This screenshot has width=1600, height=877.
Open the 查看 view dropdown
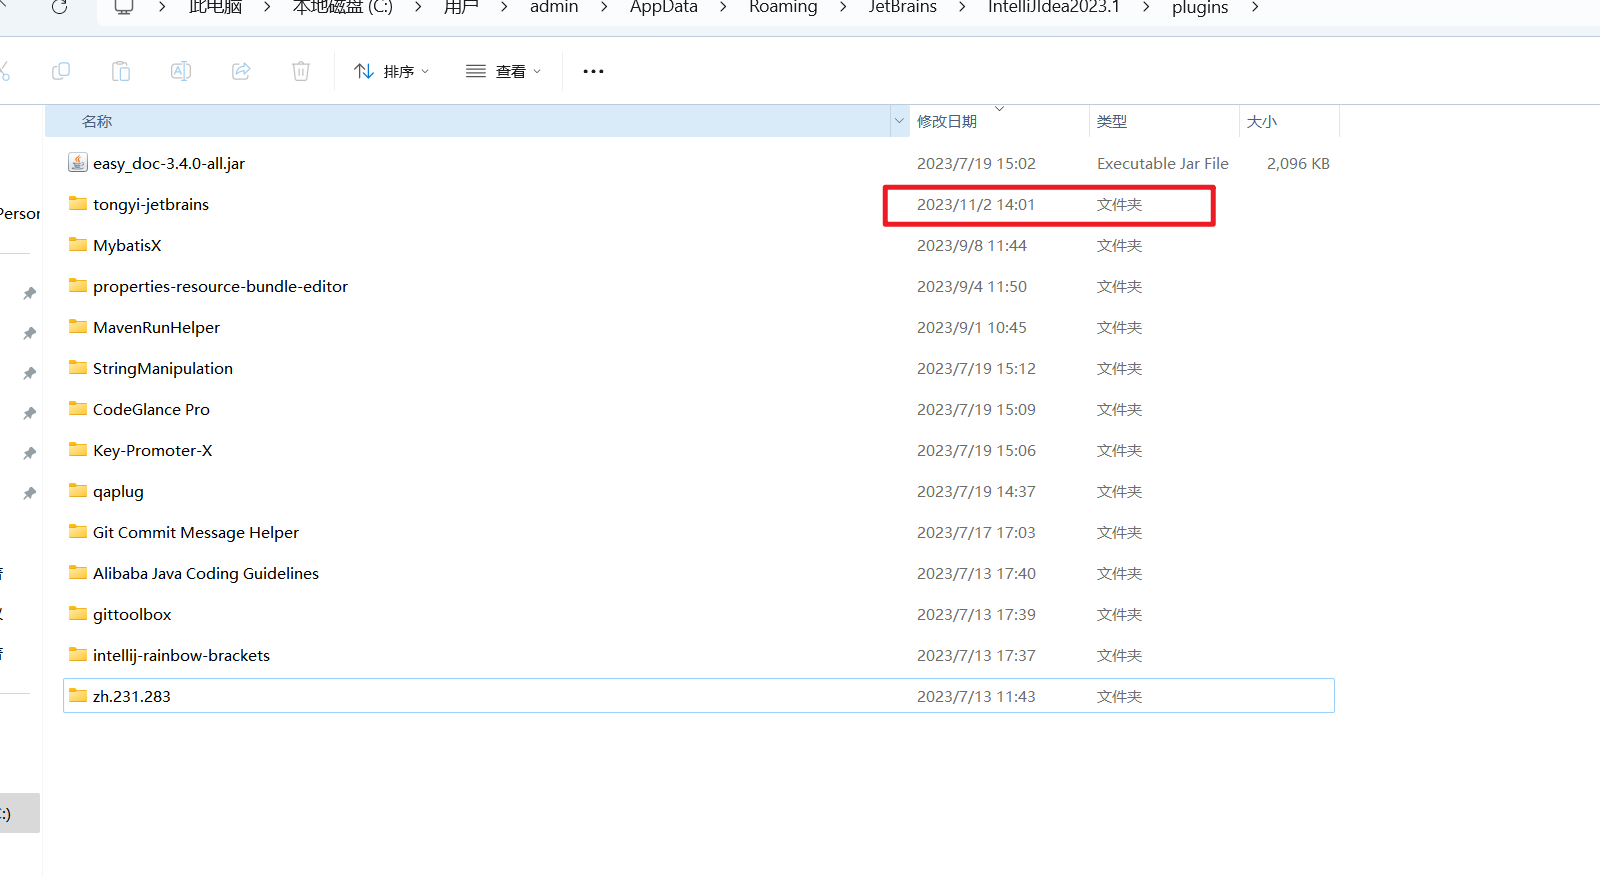click(504, 71)
